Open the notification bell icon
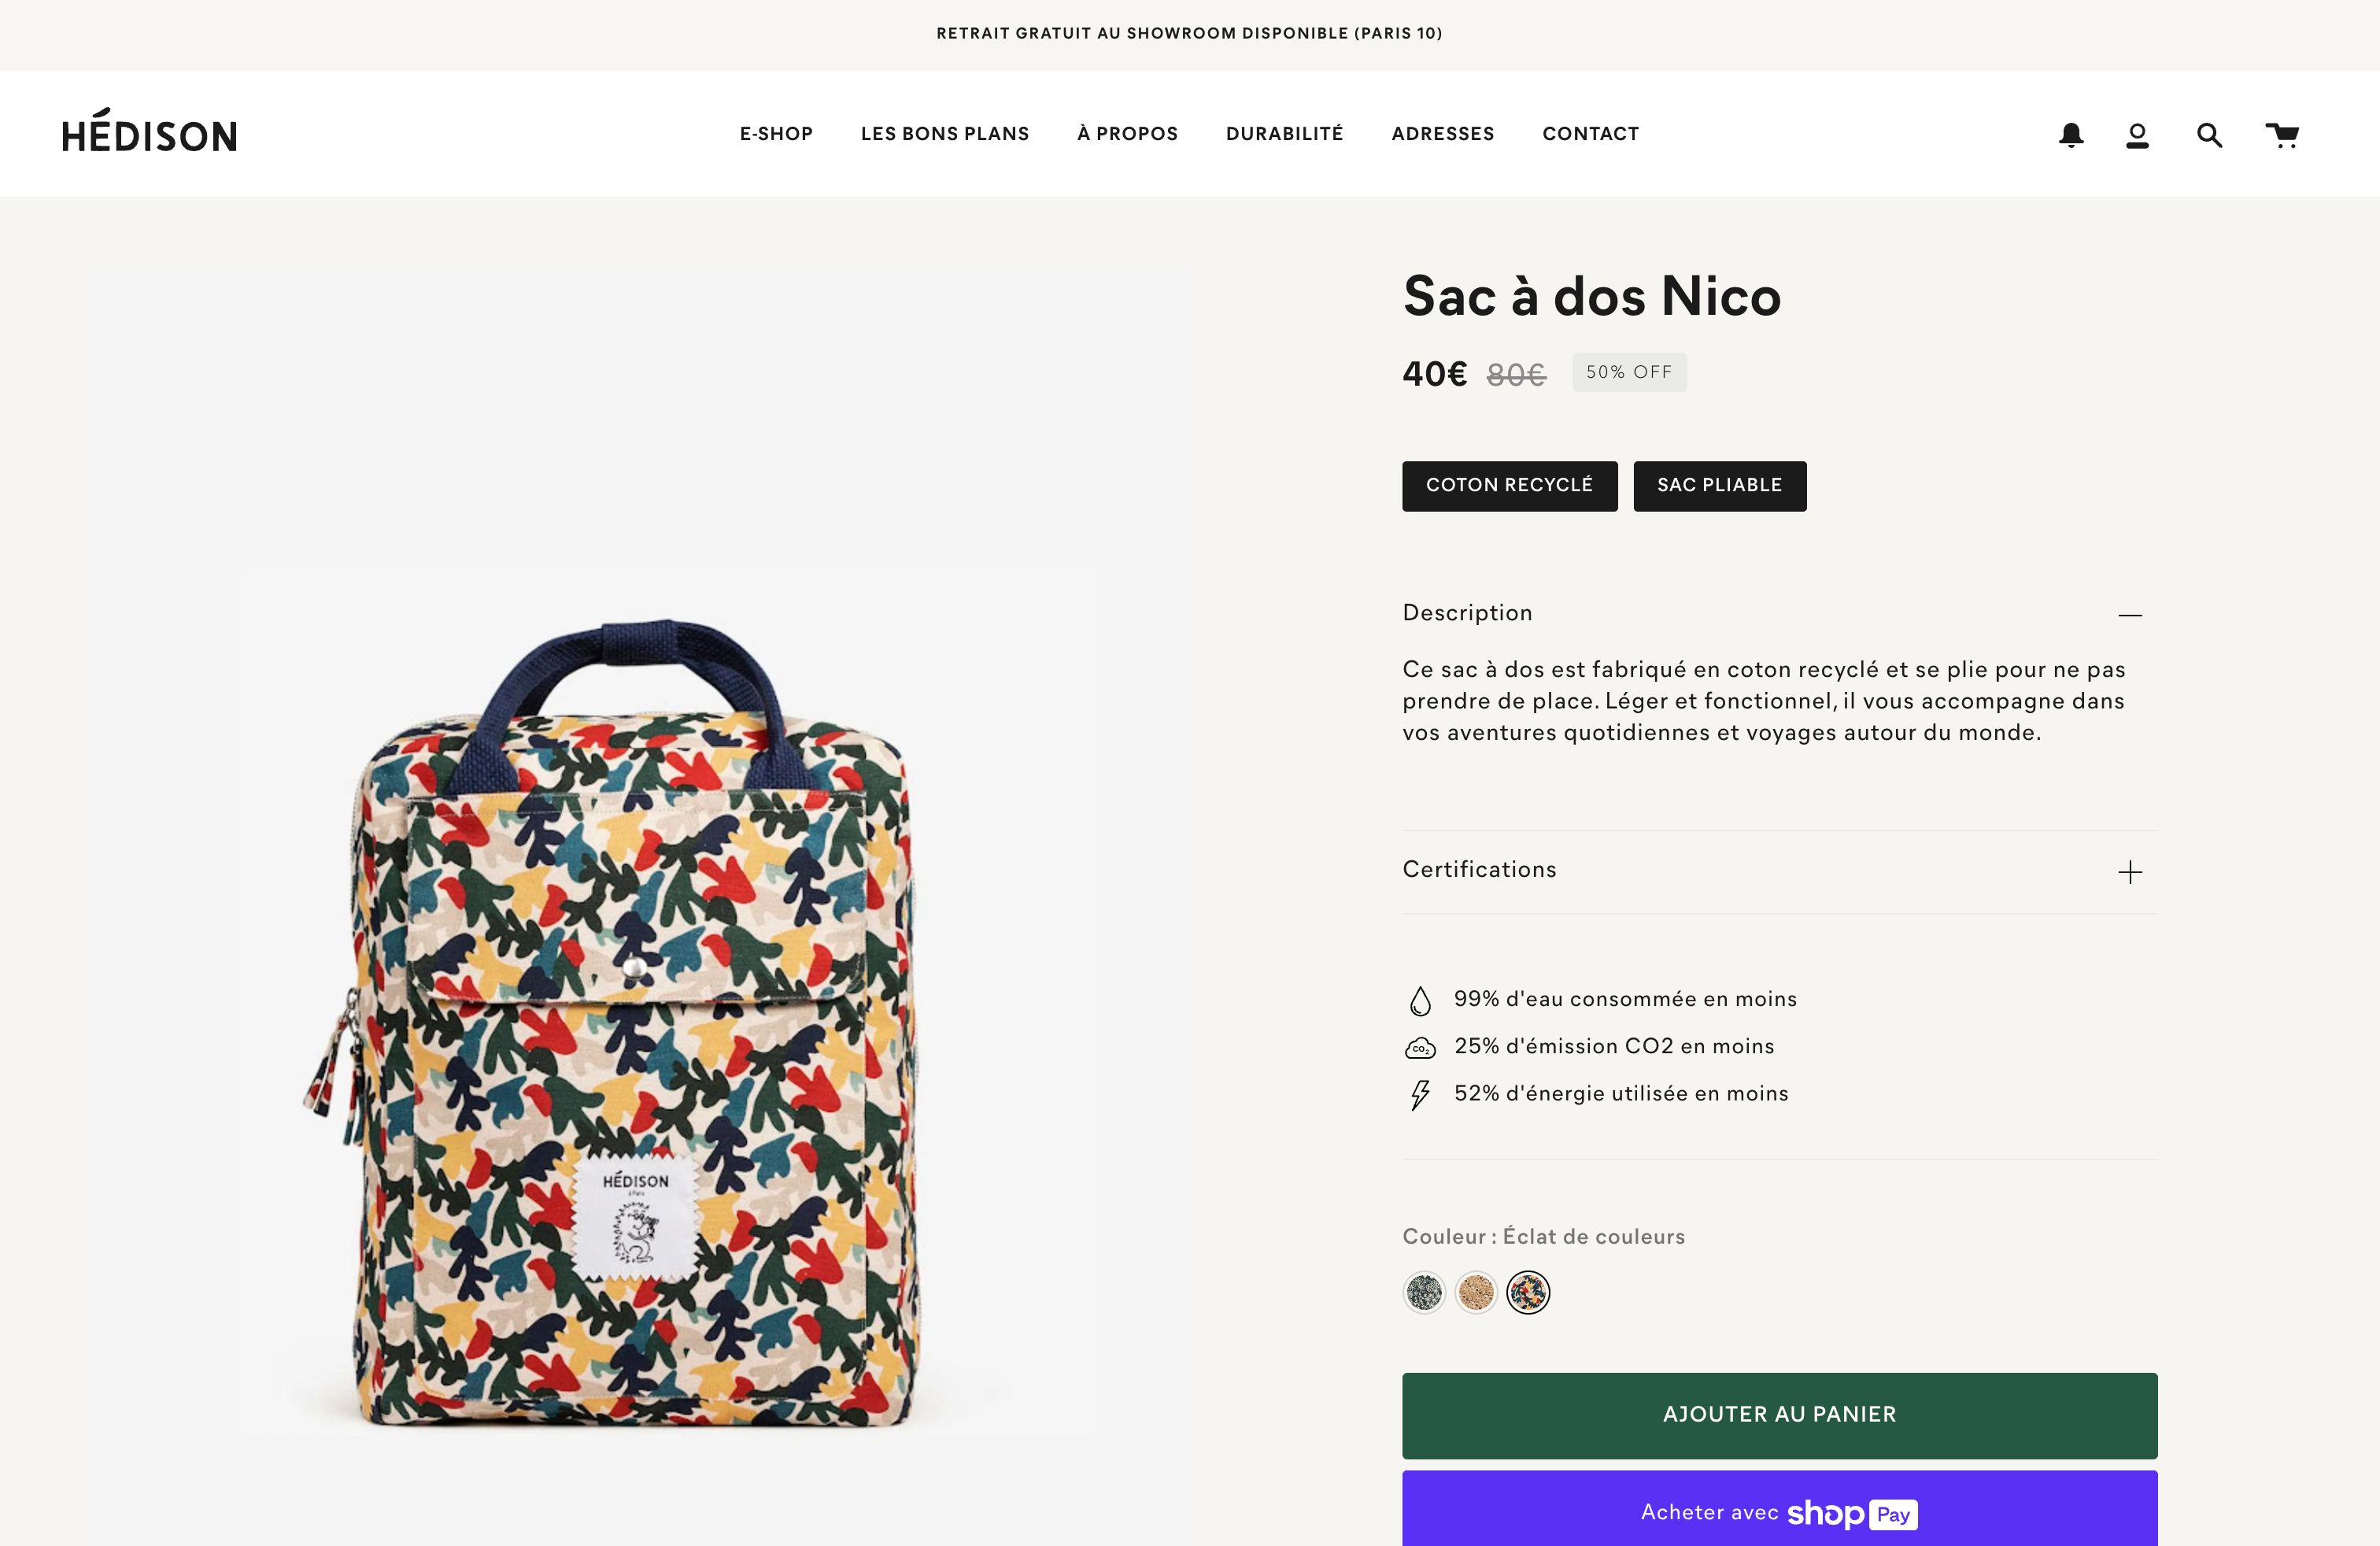 point(2071,135)
